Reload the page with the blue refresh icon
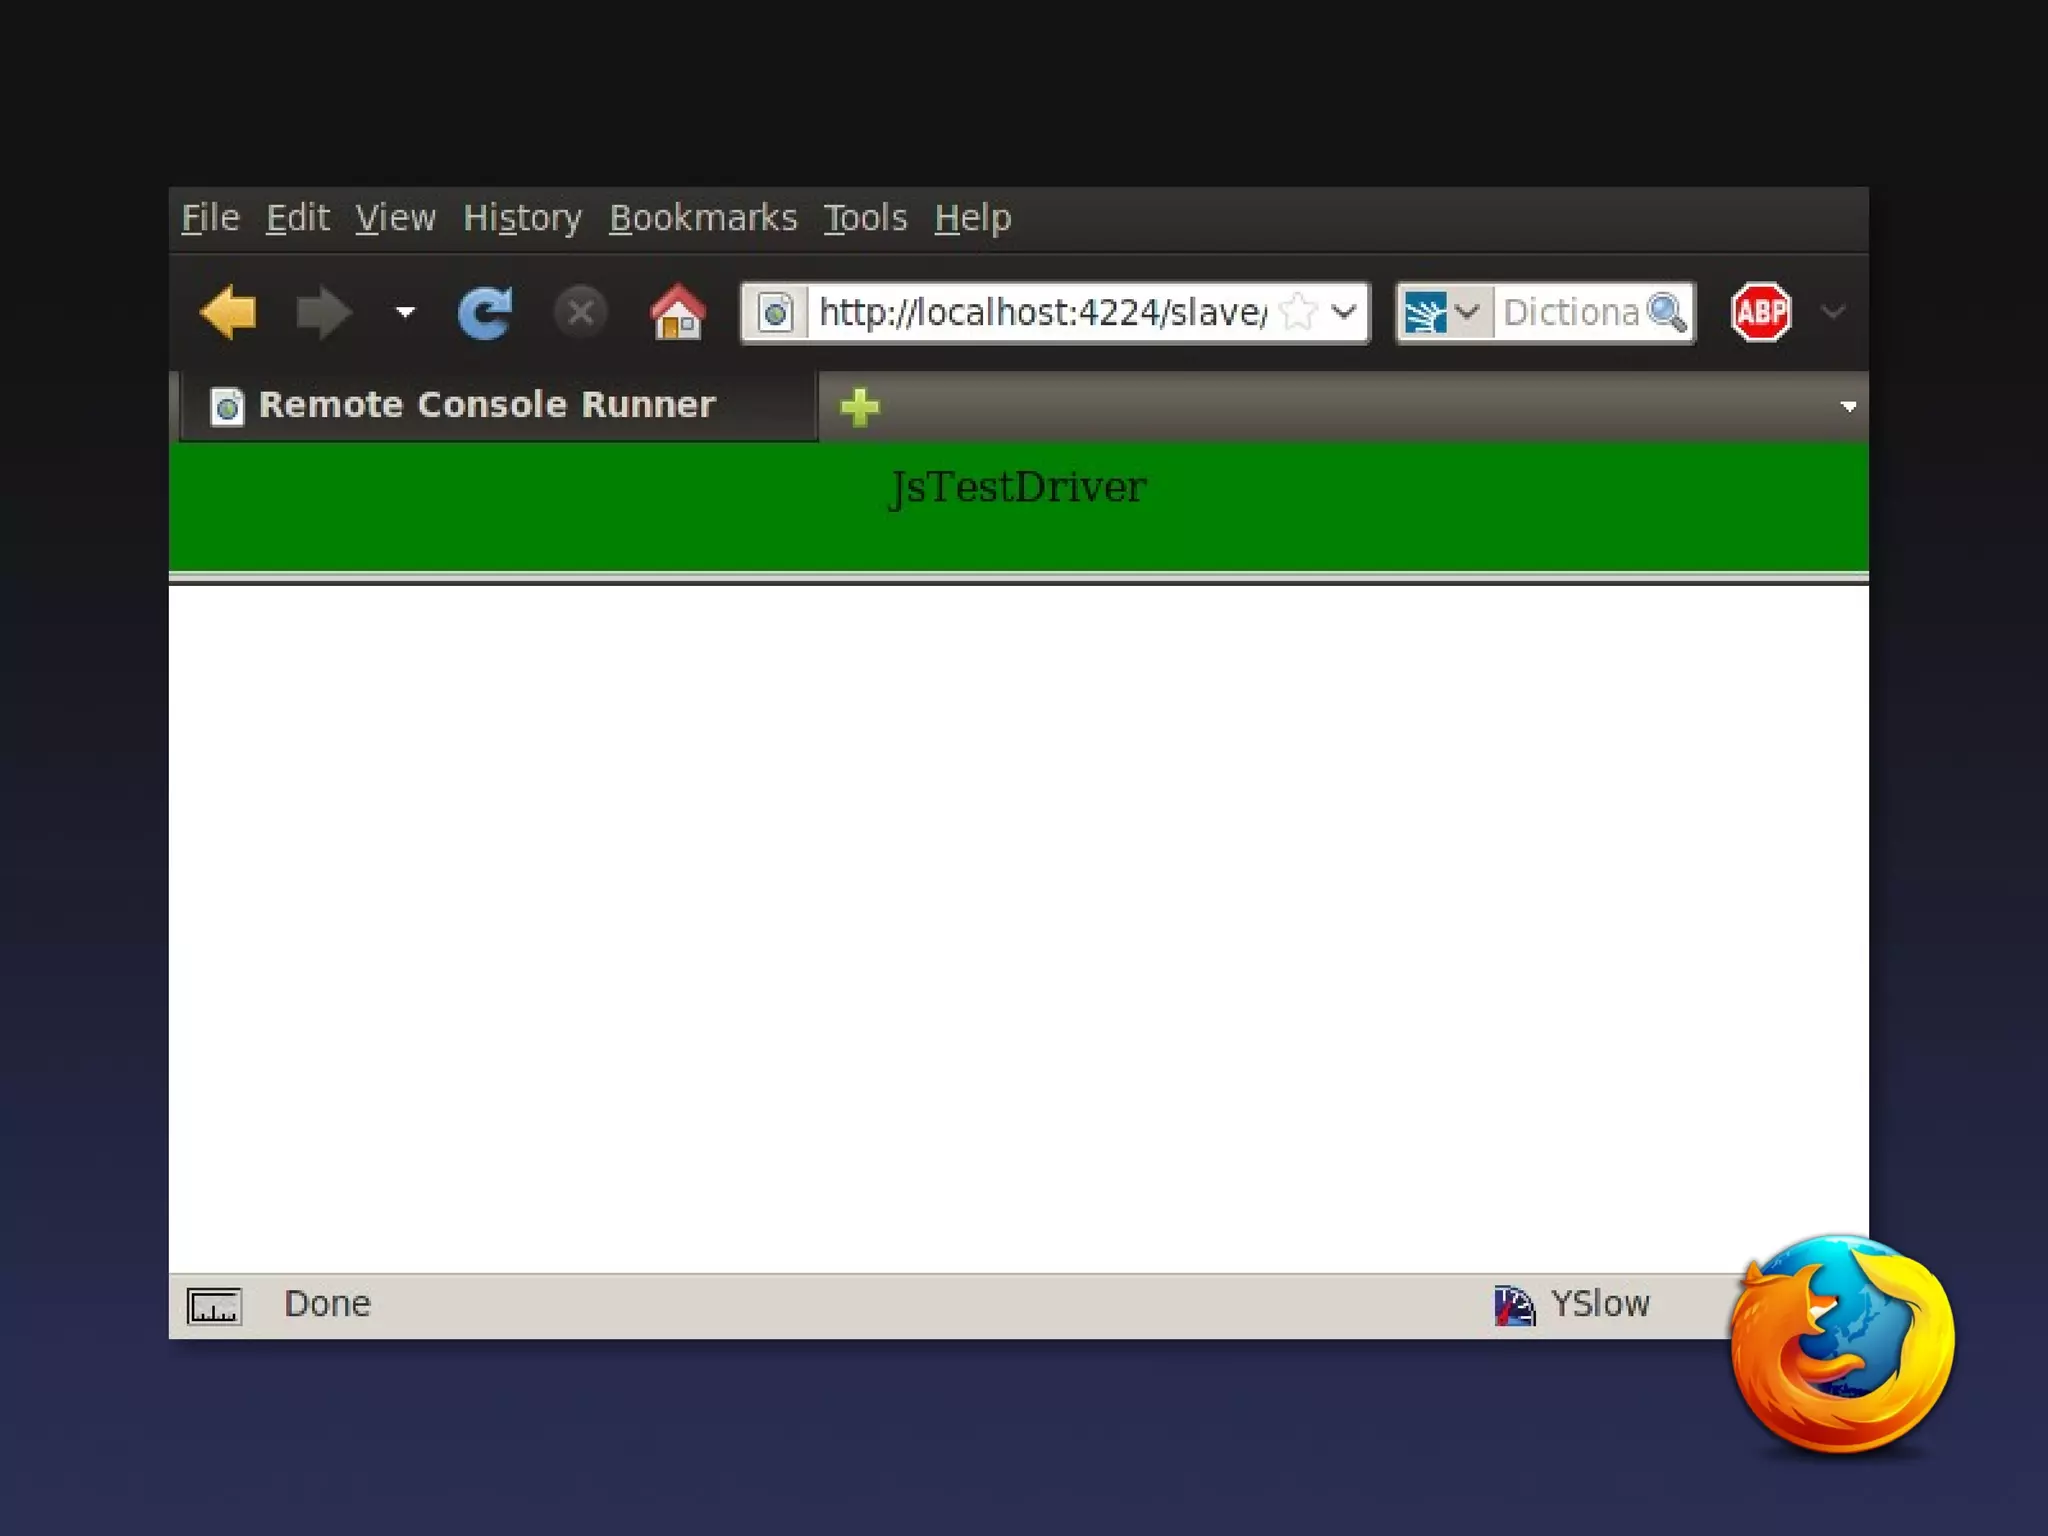 click(x=486, y=313)
